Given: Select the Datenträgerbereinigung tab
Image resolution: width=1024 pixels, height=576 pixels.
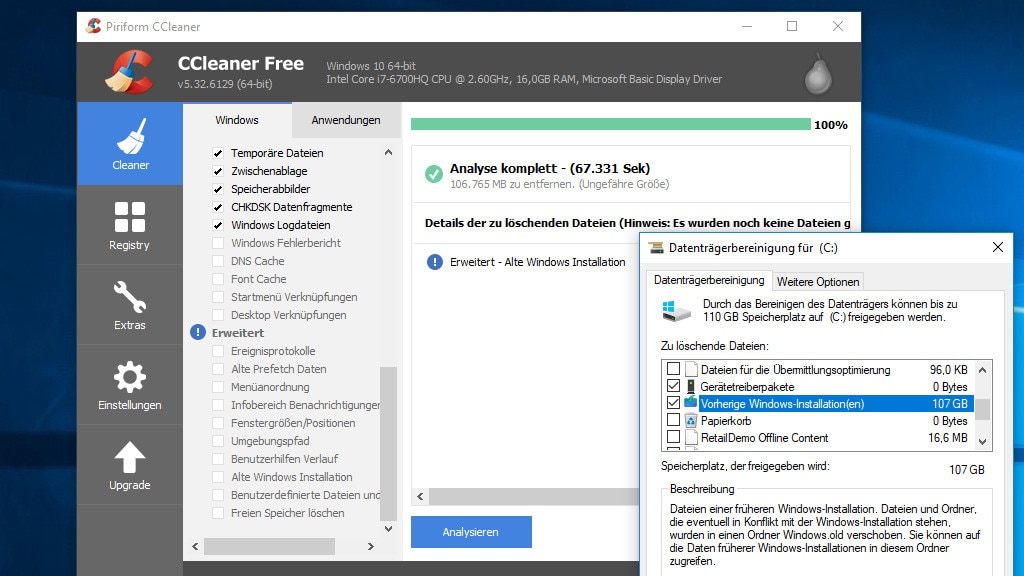Looking at the screenshot, I should coord(709,280).
